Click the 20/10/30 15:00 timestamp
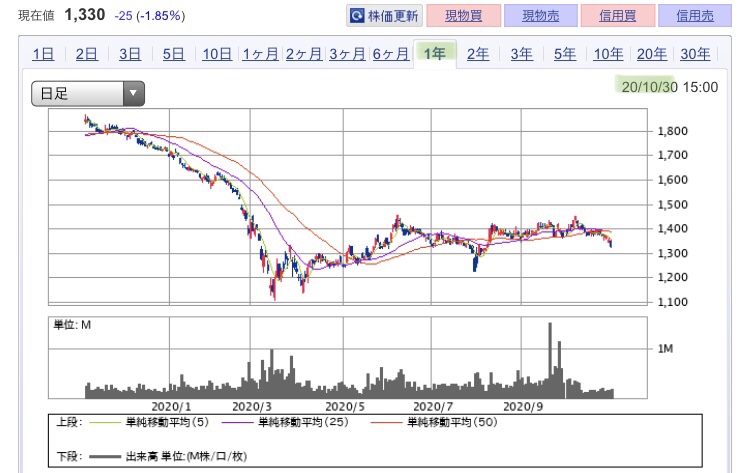 669,87
